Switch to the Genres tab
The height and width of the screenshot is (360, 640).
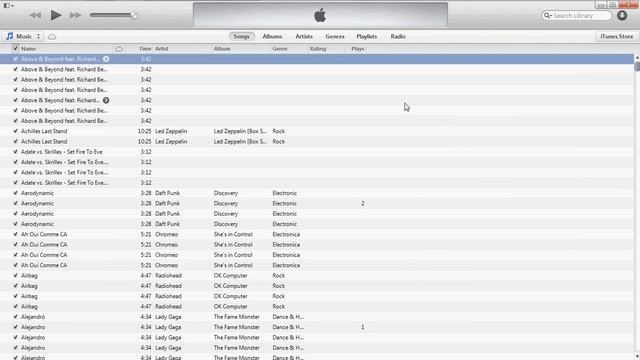335,36
